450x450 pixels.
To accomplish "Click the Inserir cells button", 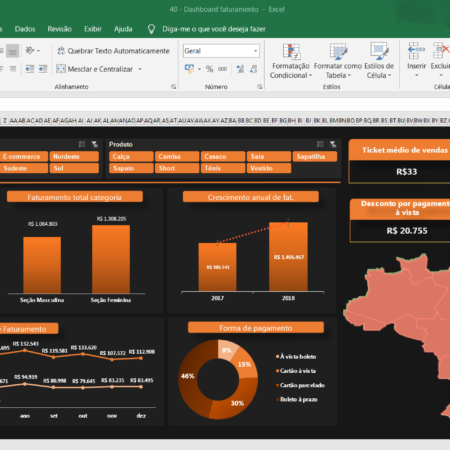I will [x=416, y=59].
